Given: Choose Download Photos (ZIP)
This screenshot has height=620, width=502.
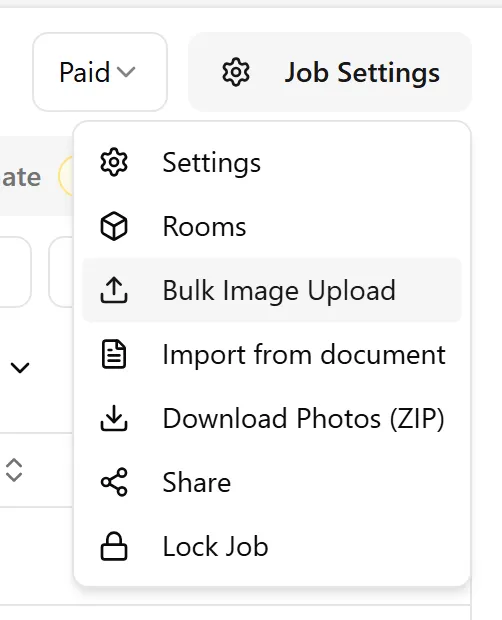Looking at the screenshot, I should [x=272, y=418].
